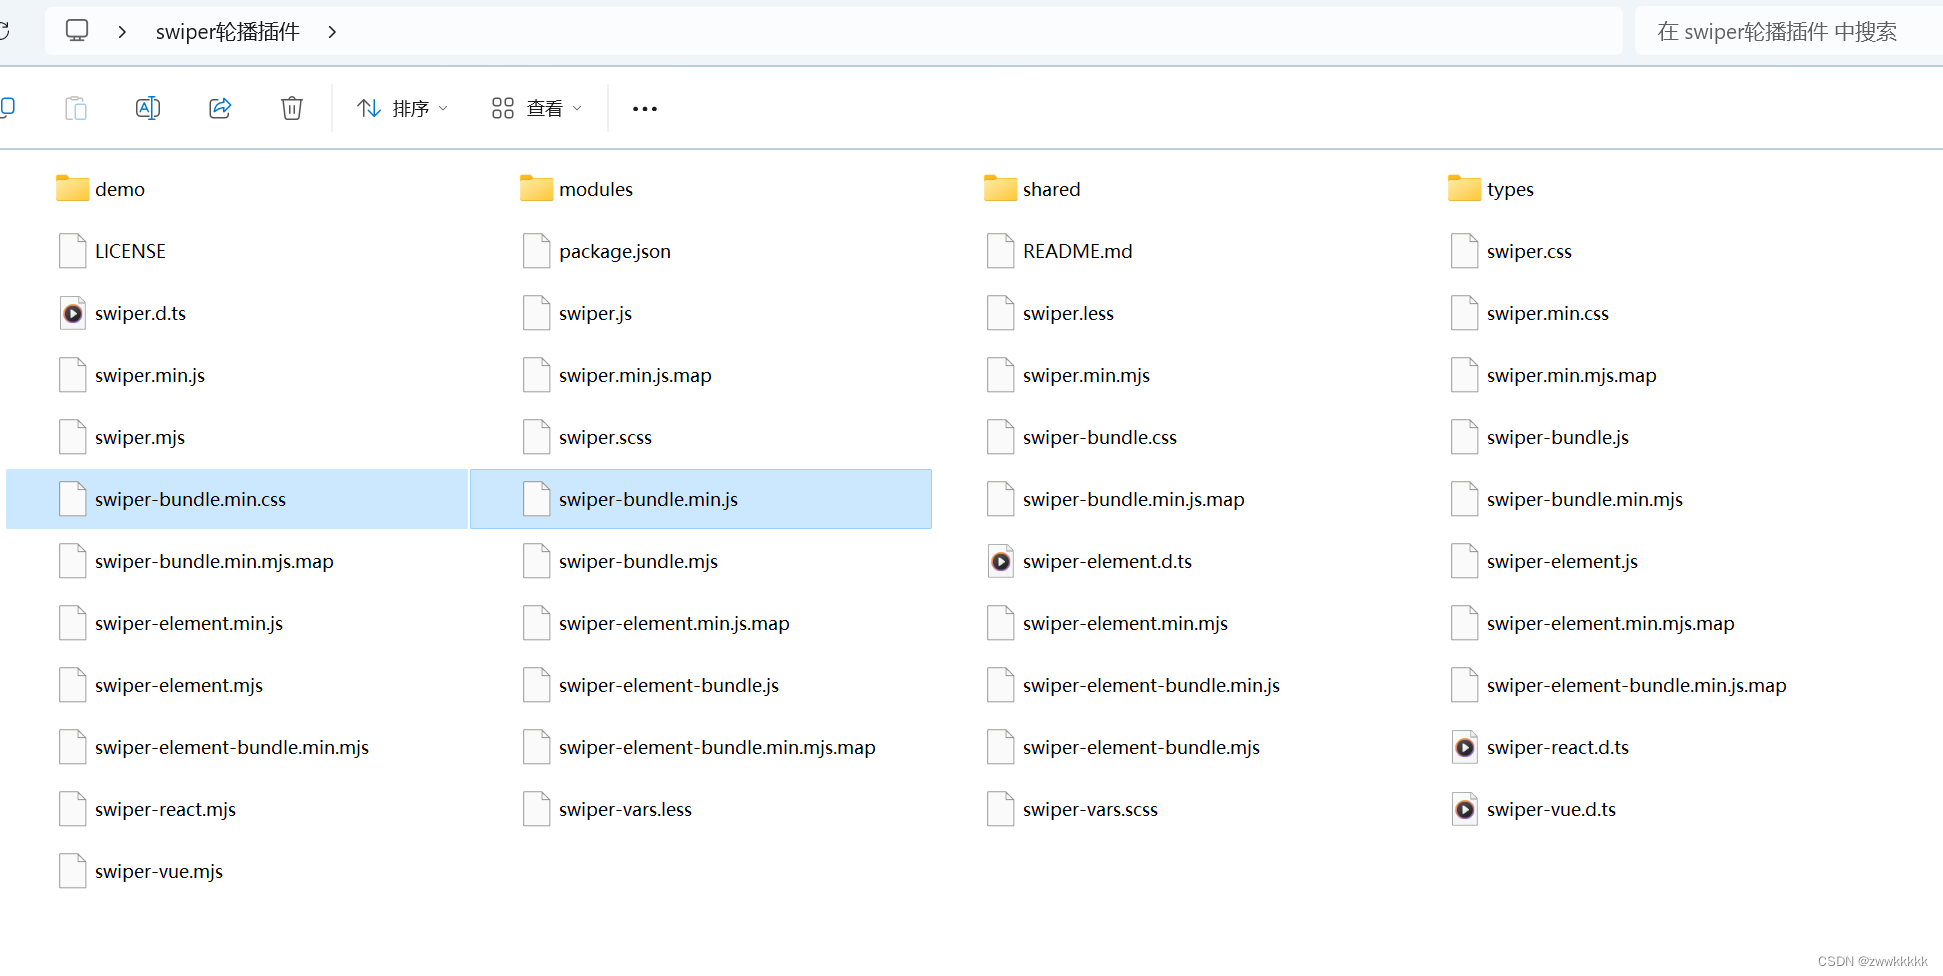Screen dimensions: 1943x976
Task: Select the shared folder icon
Action: point(1000,188)
